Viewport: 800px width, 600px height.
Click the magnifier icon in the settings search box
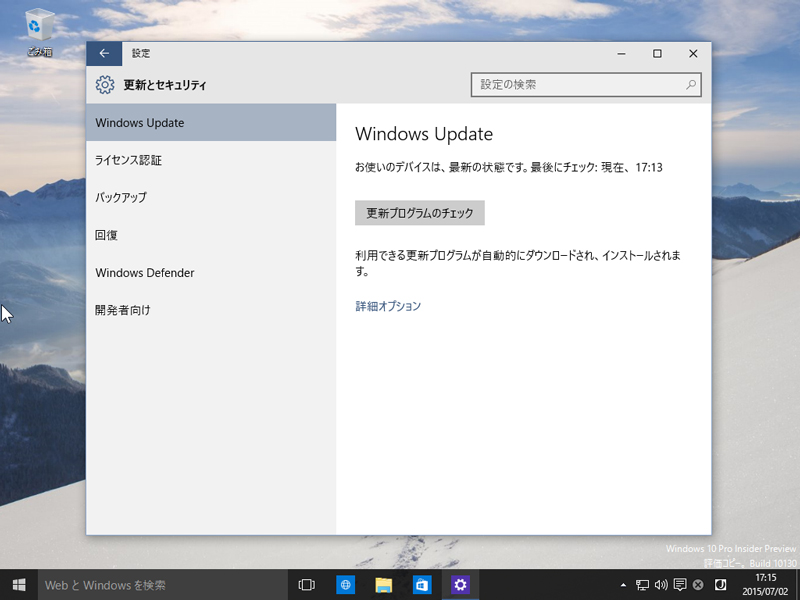(691, 85)
